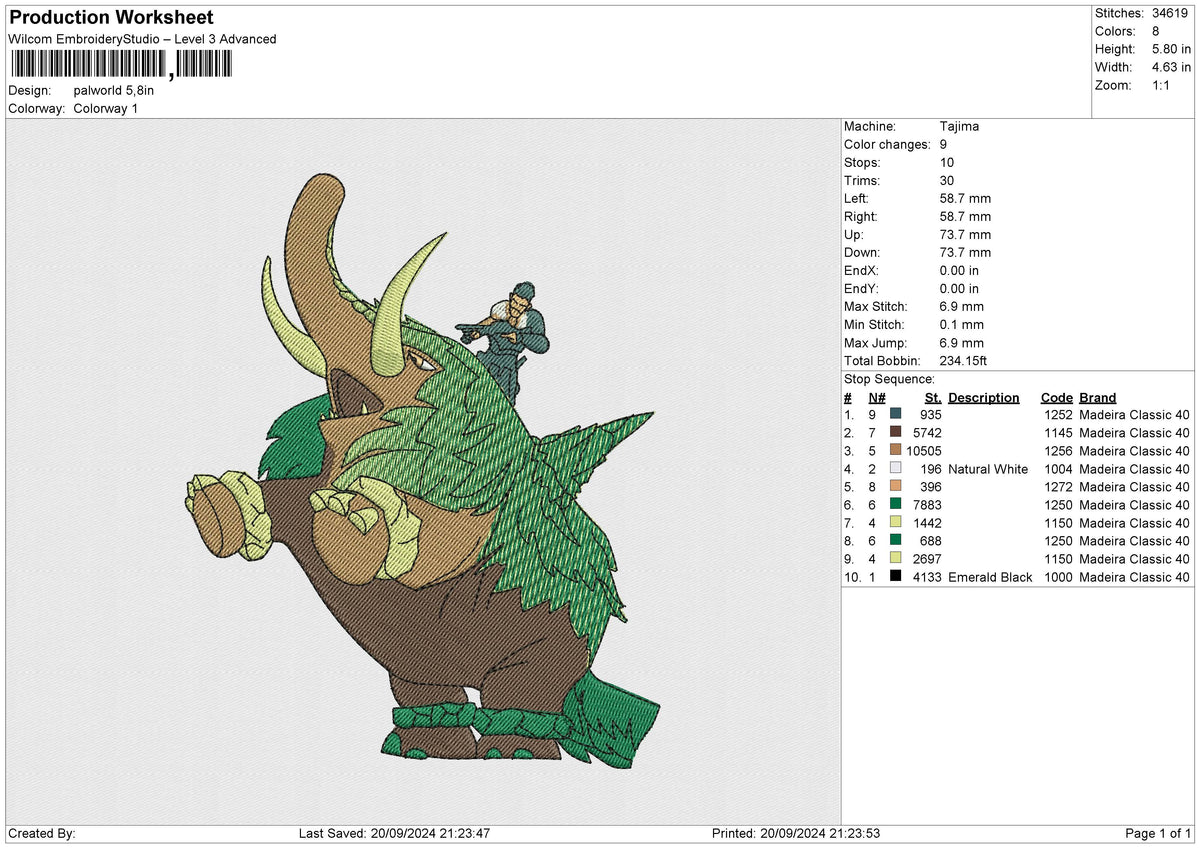
Task: Click the 'Production Worksheet' title
Action: [x=110, y=18]
